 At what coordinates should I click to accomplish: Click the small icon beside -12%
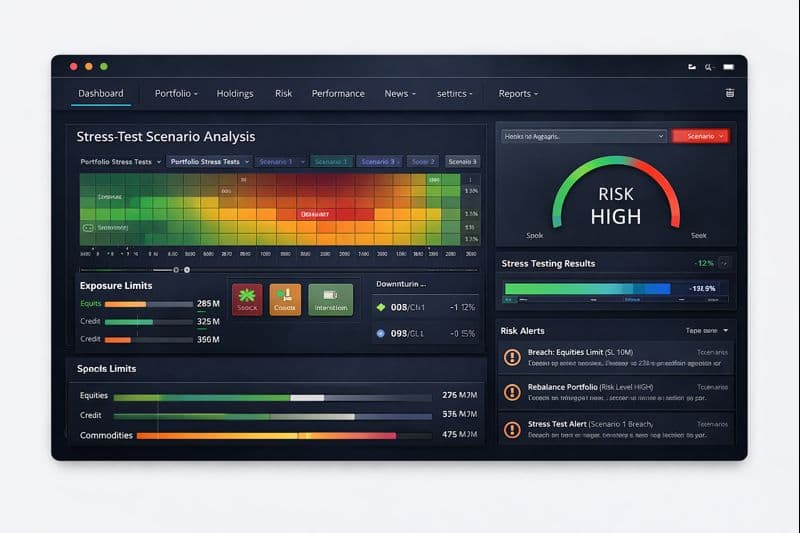(723, 263)
